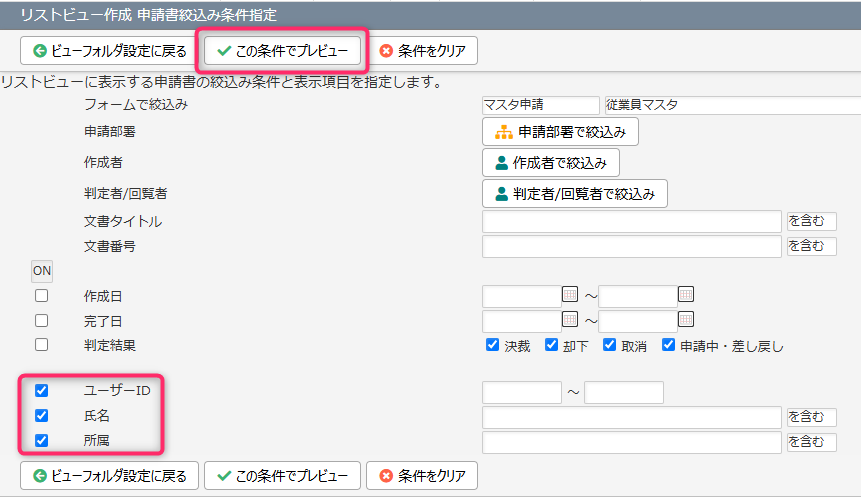Image resolution: width=861 pixels, height=497 pixels.
Task: Focus the ユーザーID range start field
Action: pyautogui.click(x=522, y=392)
